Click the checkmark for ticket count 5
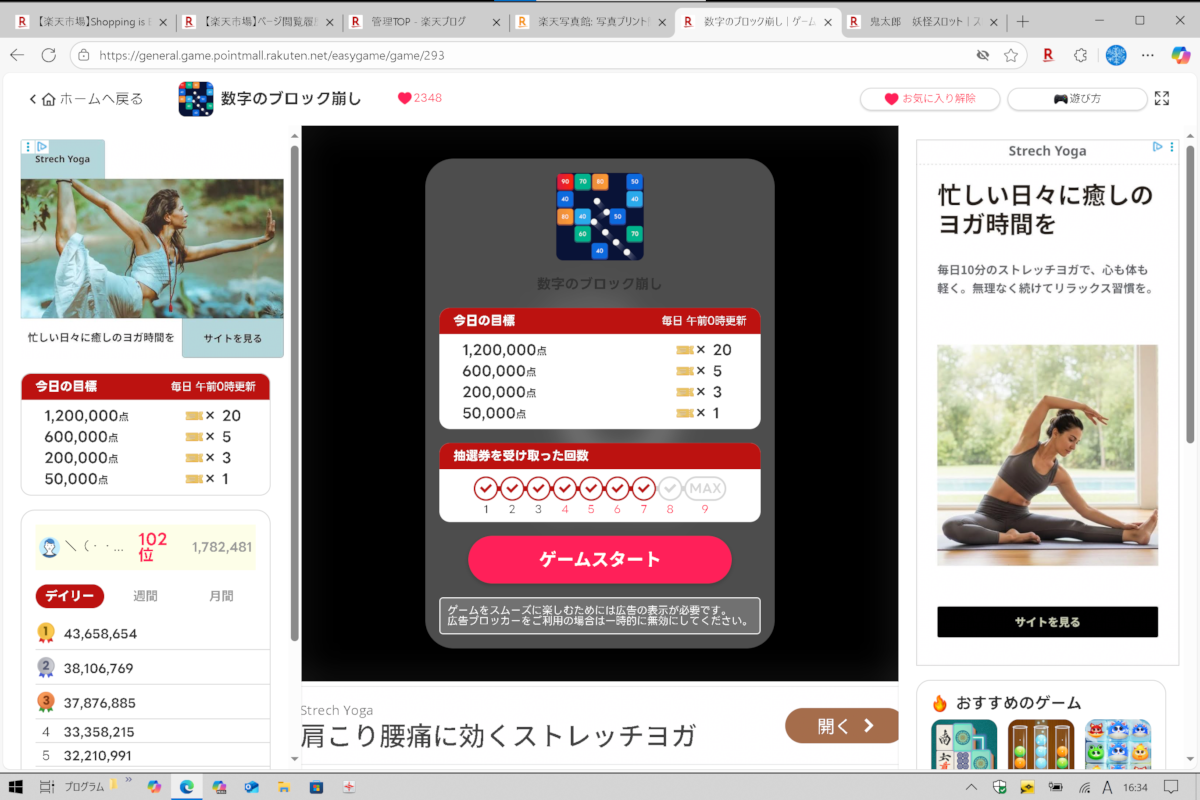 (x=591, y=489)
